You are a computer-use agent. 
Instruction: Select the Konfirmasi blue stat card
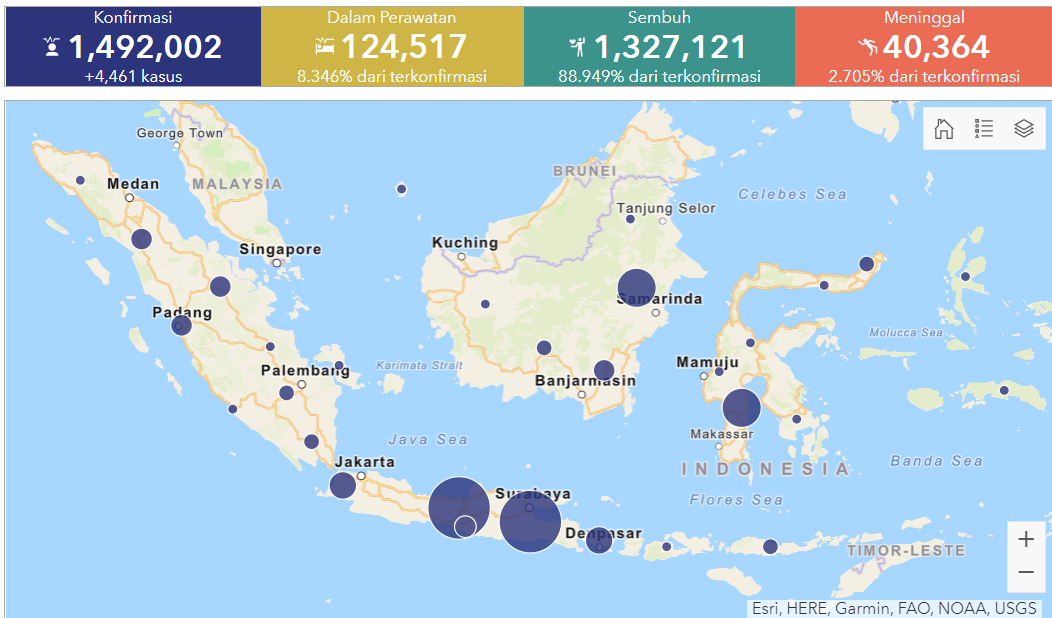pos(131,46)
